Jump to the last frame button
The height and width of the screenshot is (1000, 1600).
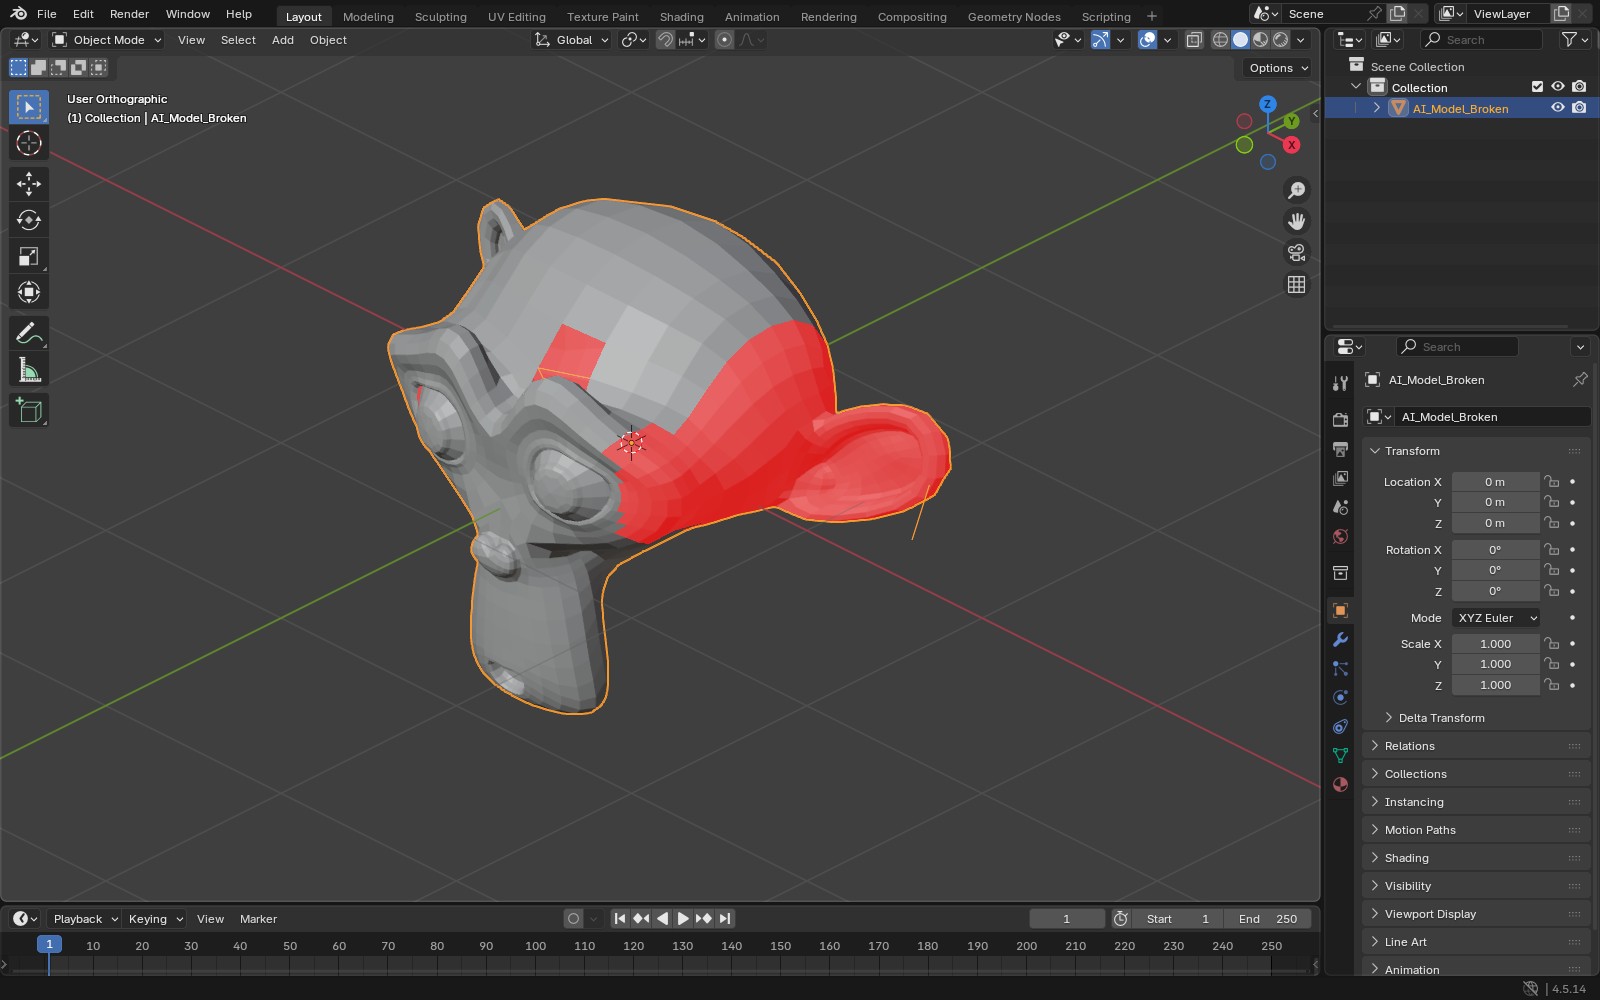pos(725,918)
